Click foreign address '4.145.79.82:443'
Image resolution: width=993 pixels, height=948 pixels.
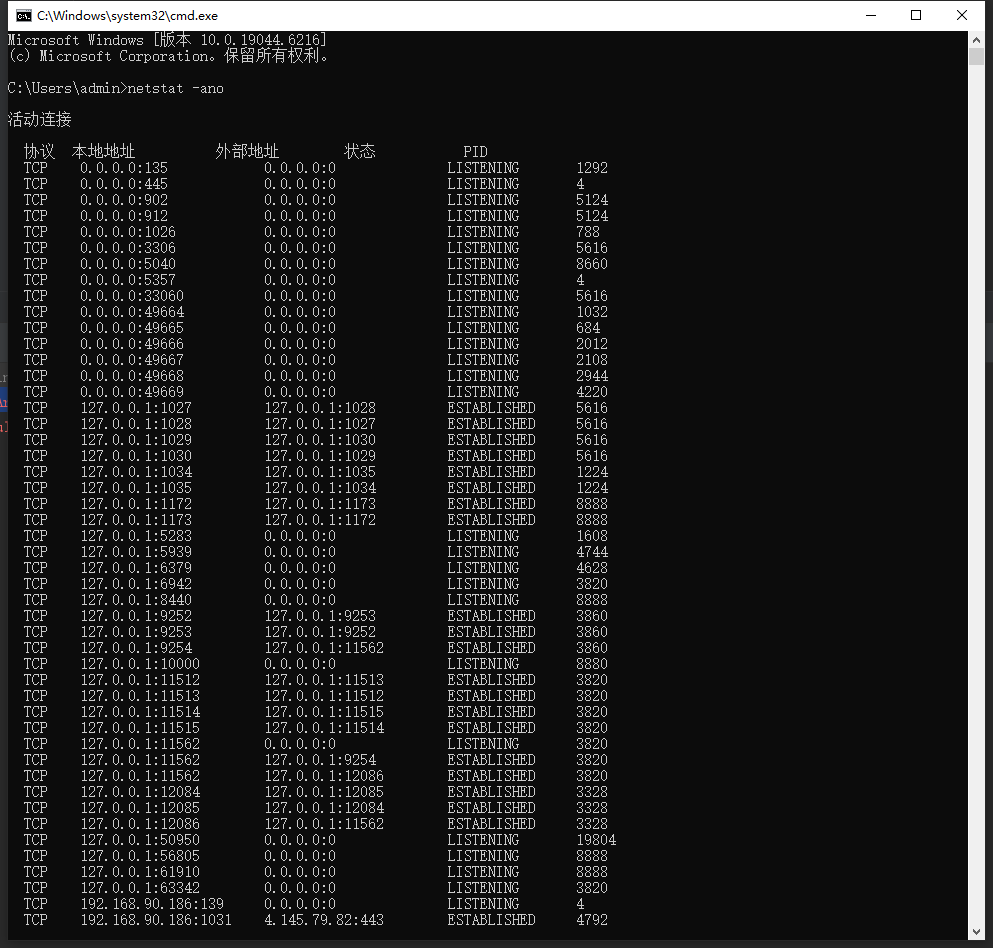tap(324, 920)
